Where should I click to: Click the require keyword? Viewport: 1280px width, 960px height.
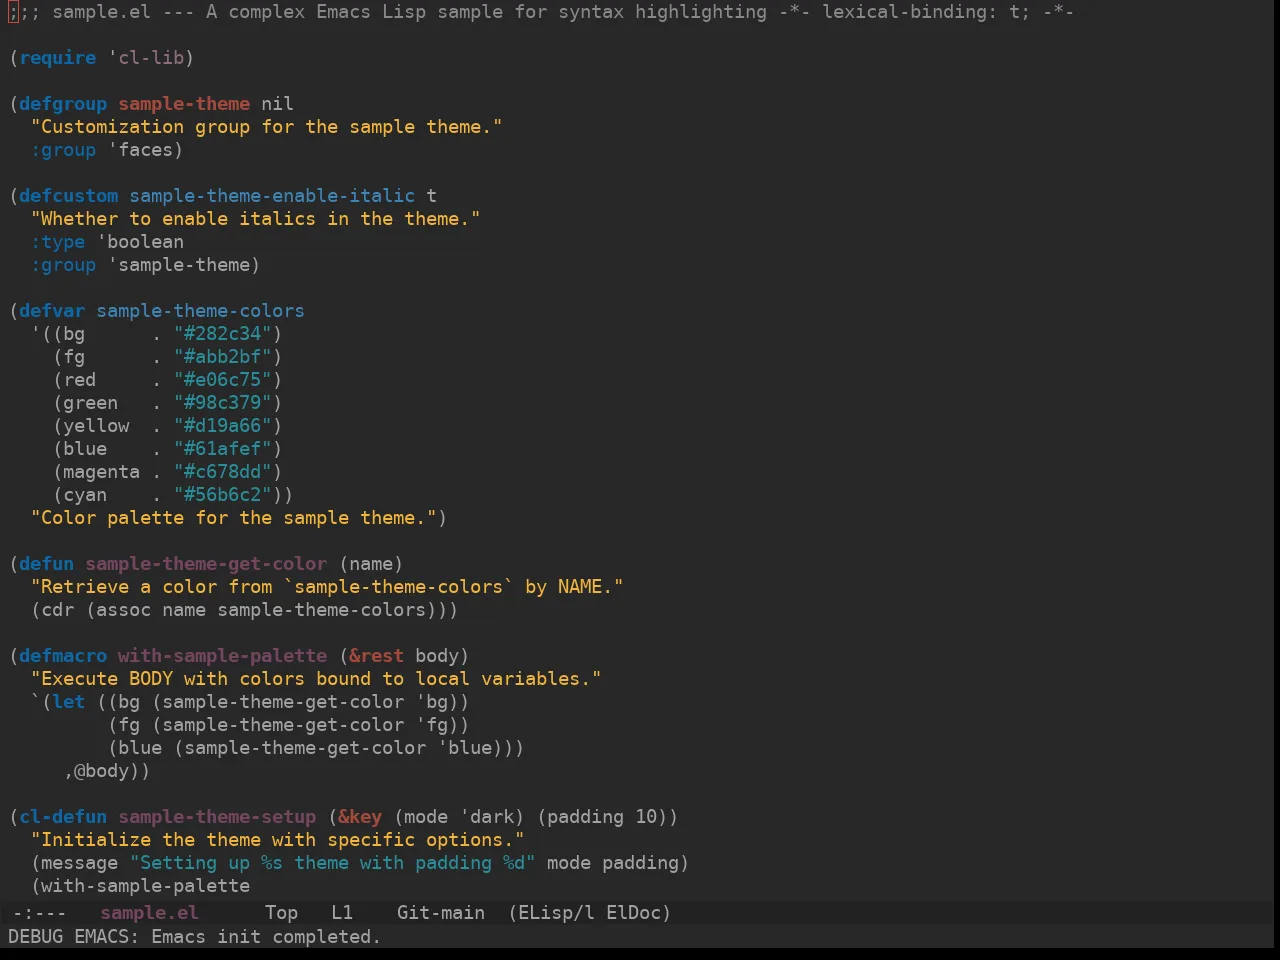[58, 57]
